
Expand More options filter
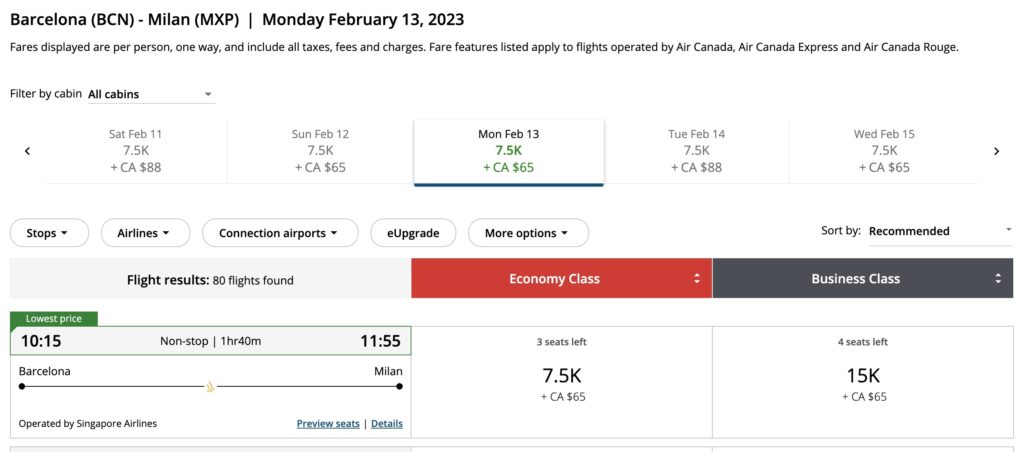pos(528,233)
